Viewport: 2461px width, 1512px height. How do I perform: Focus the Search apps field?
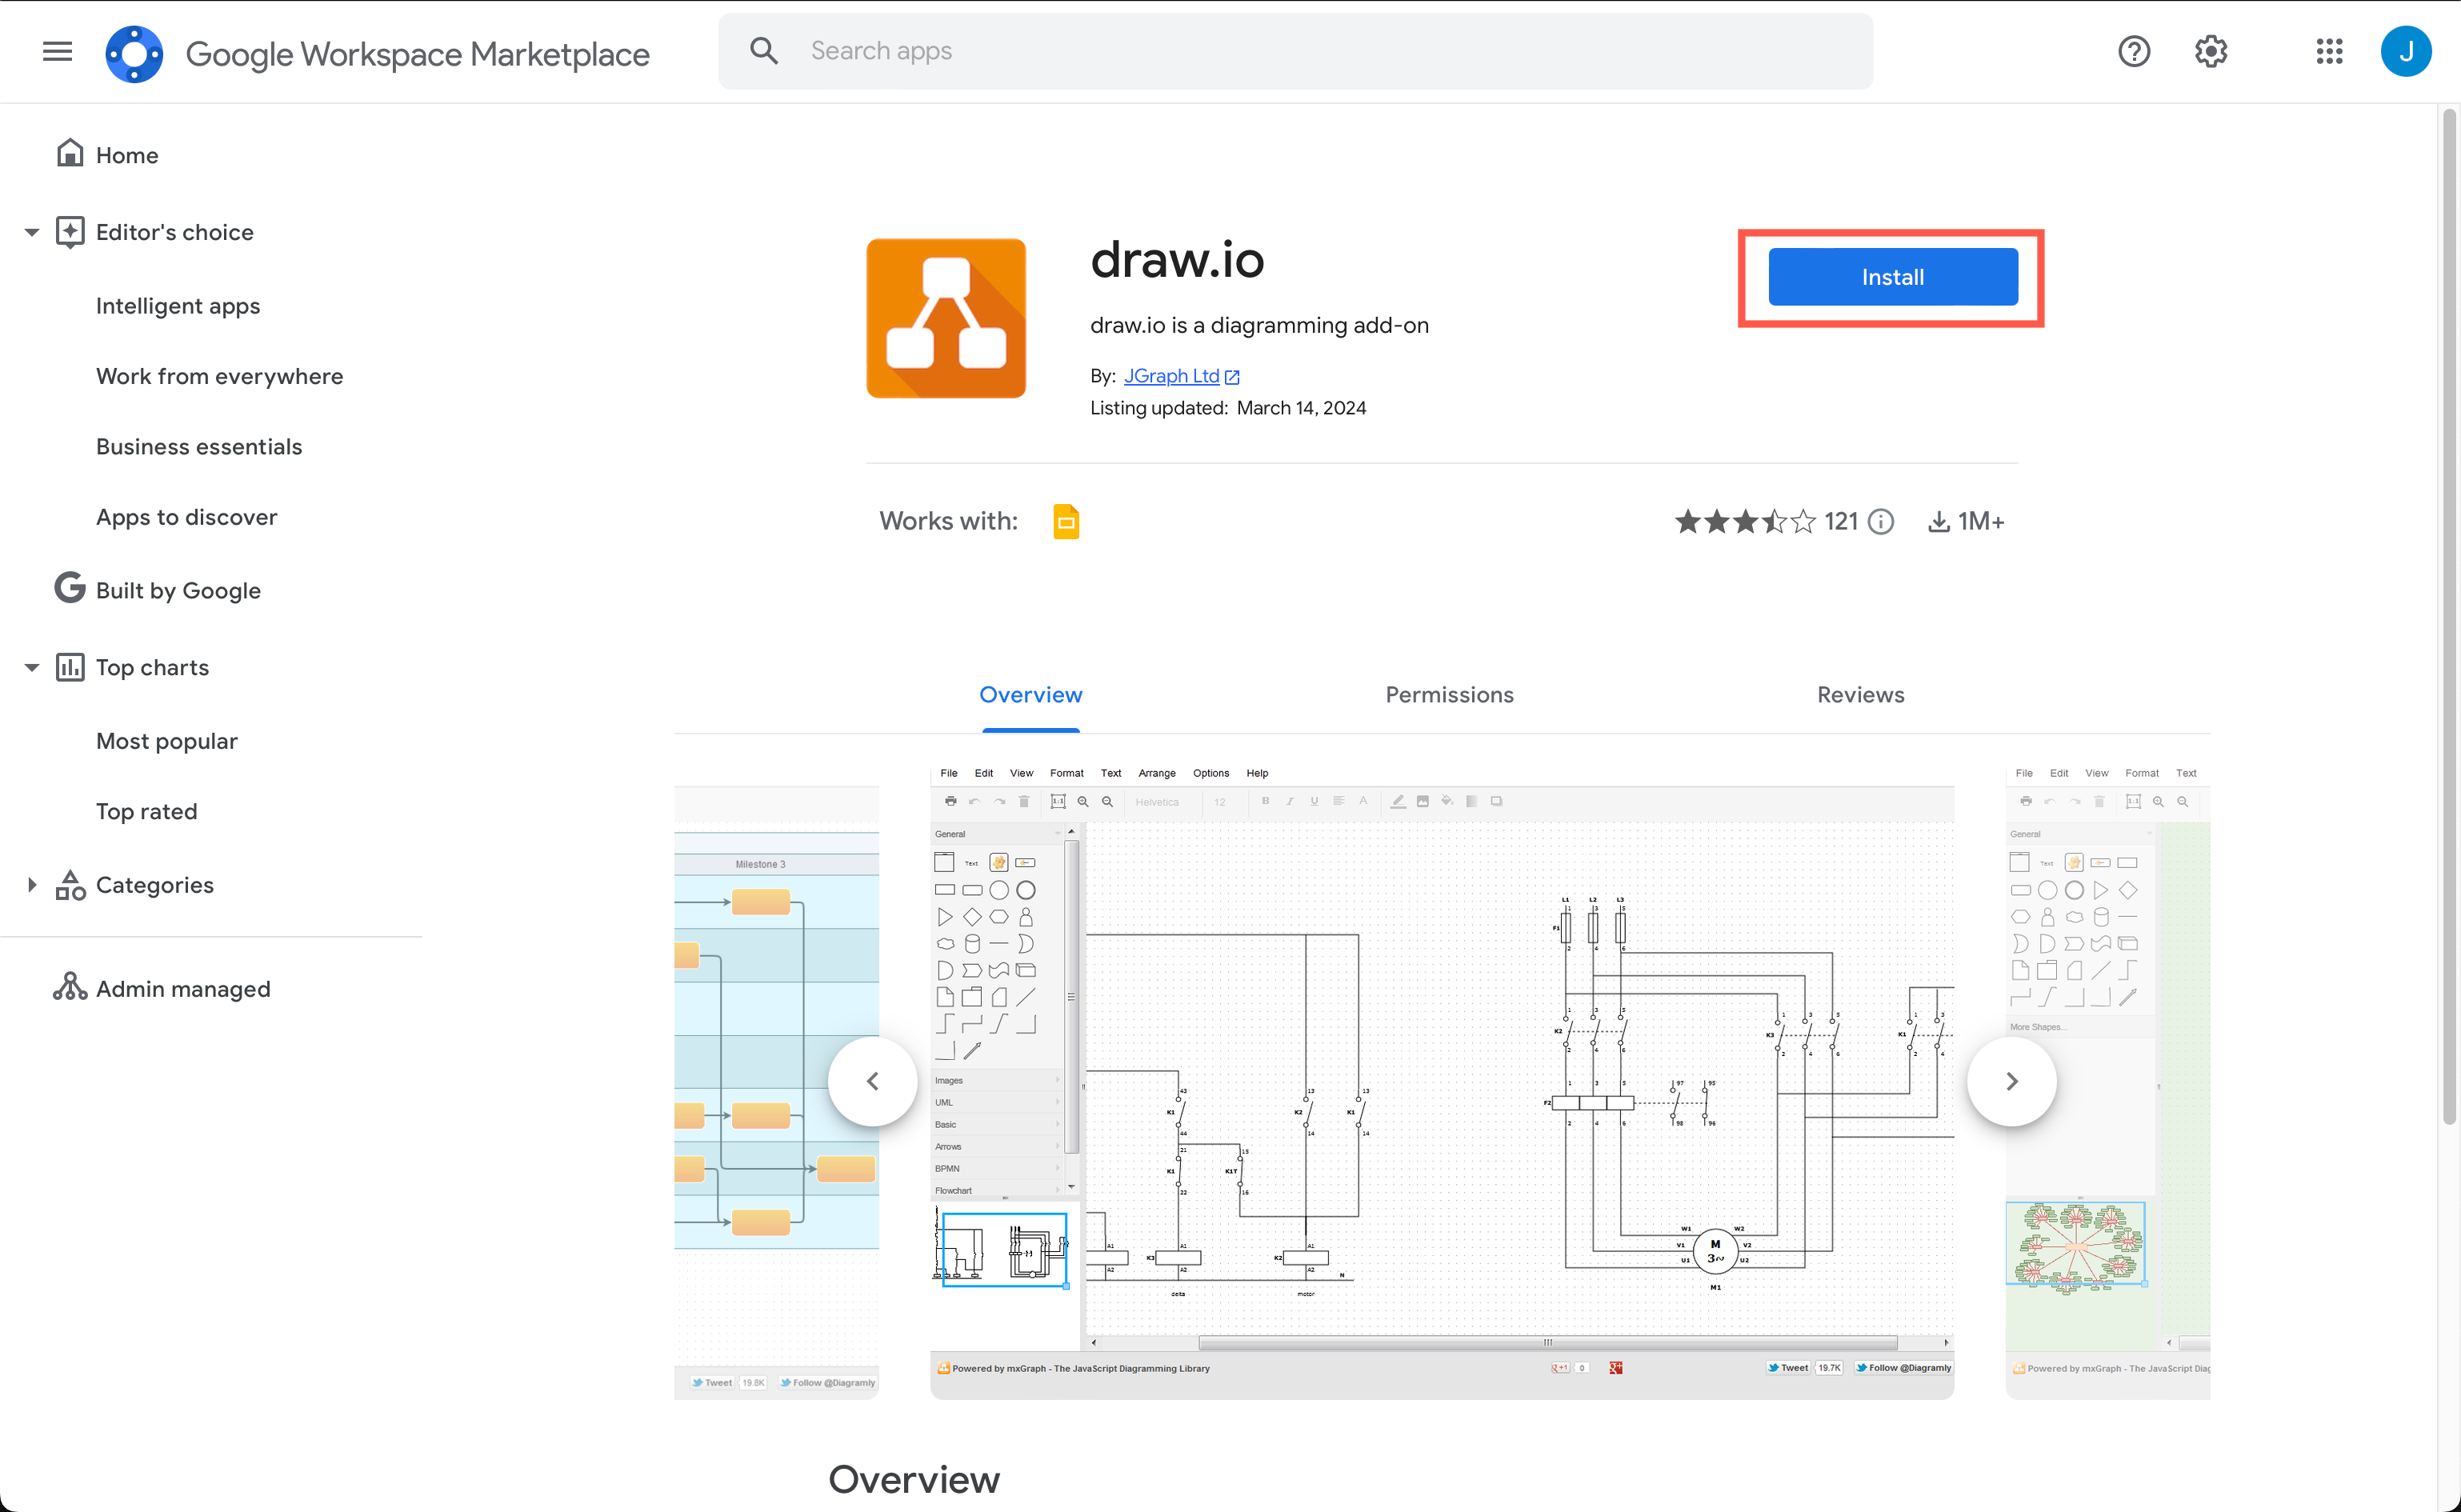[x=1295, y=51]
